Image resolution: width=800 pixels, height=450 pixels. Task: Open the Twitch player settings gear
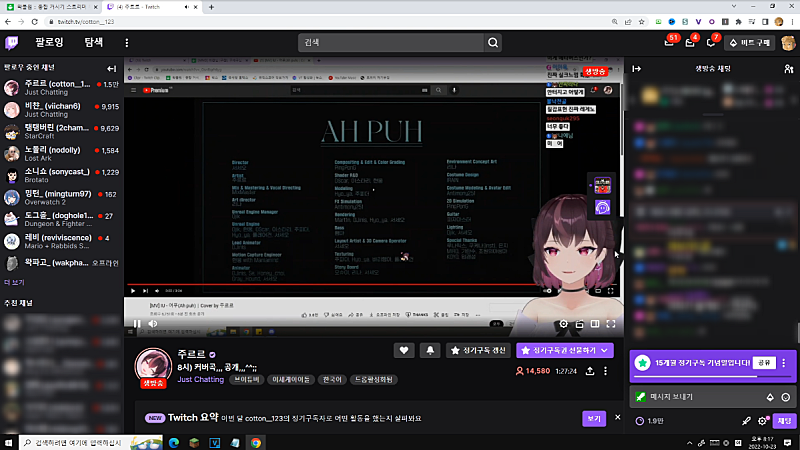(x=563, y=323)
